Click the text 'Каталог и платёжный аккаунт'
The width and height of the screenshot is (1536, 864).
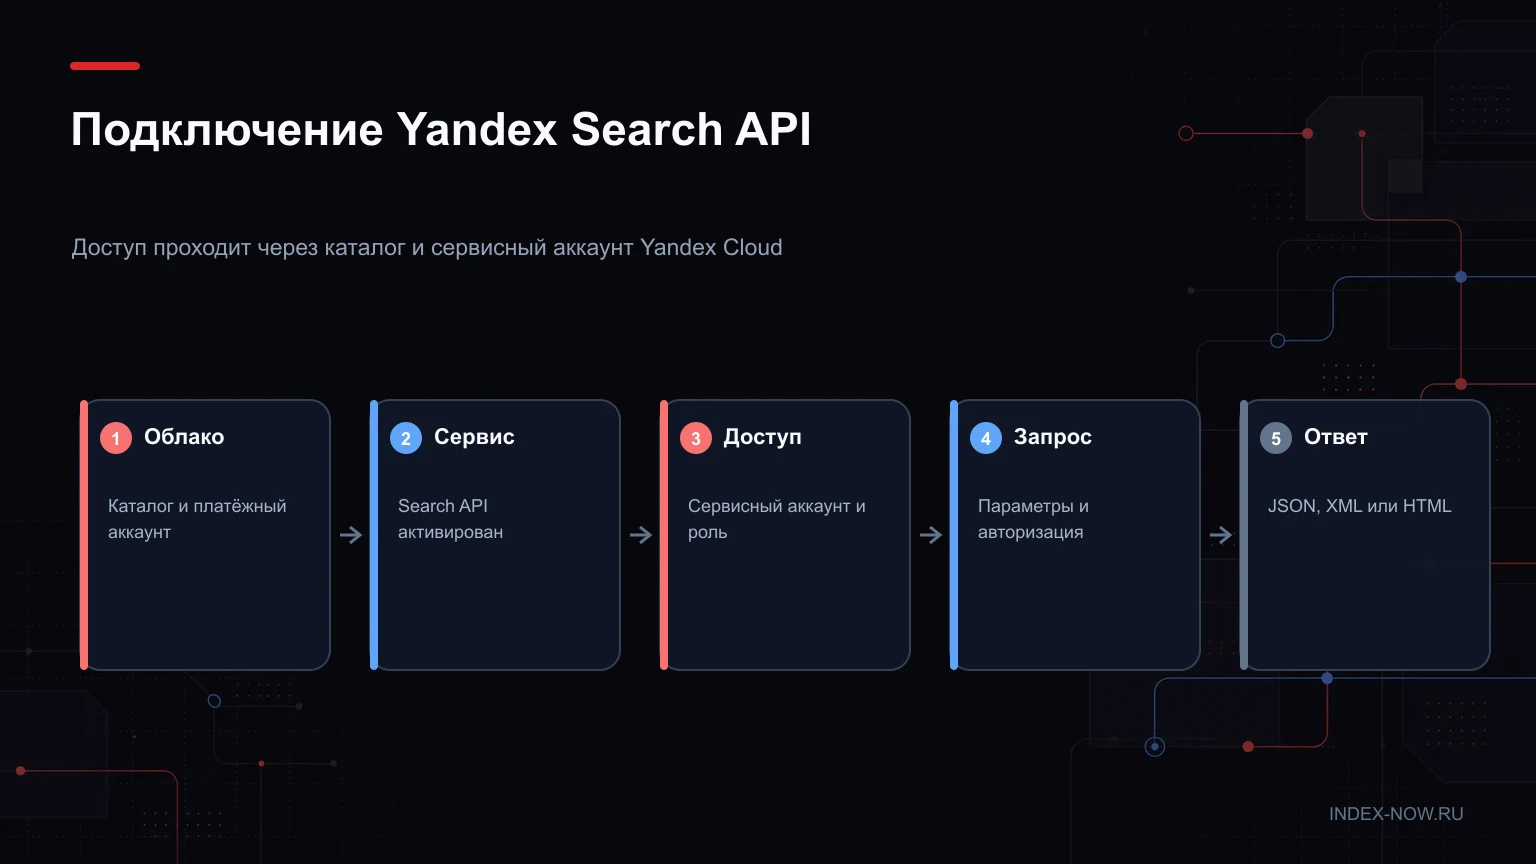pos(197,519)
